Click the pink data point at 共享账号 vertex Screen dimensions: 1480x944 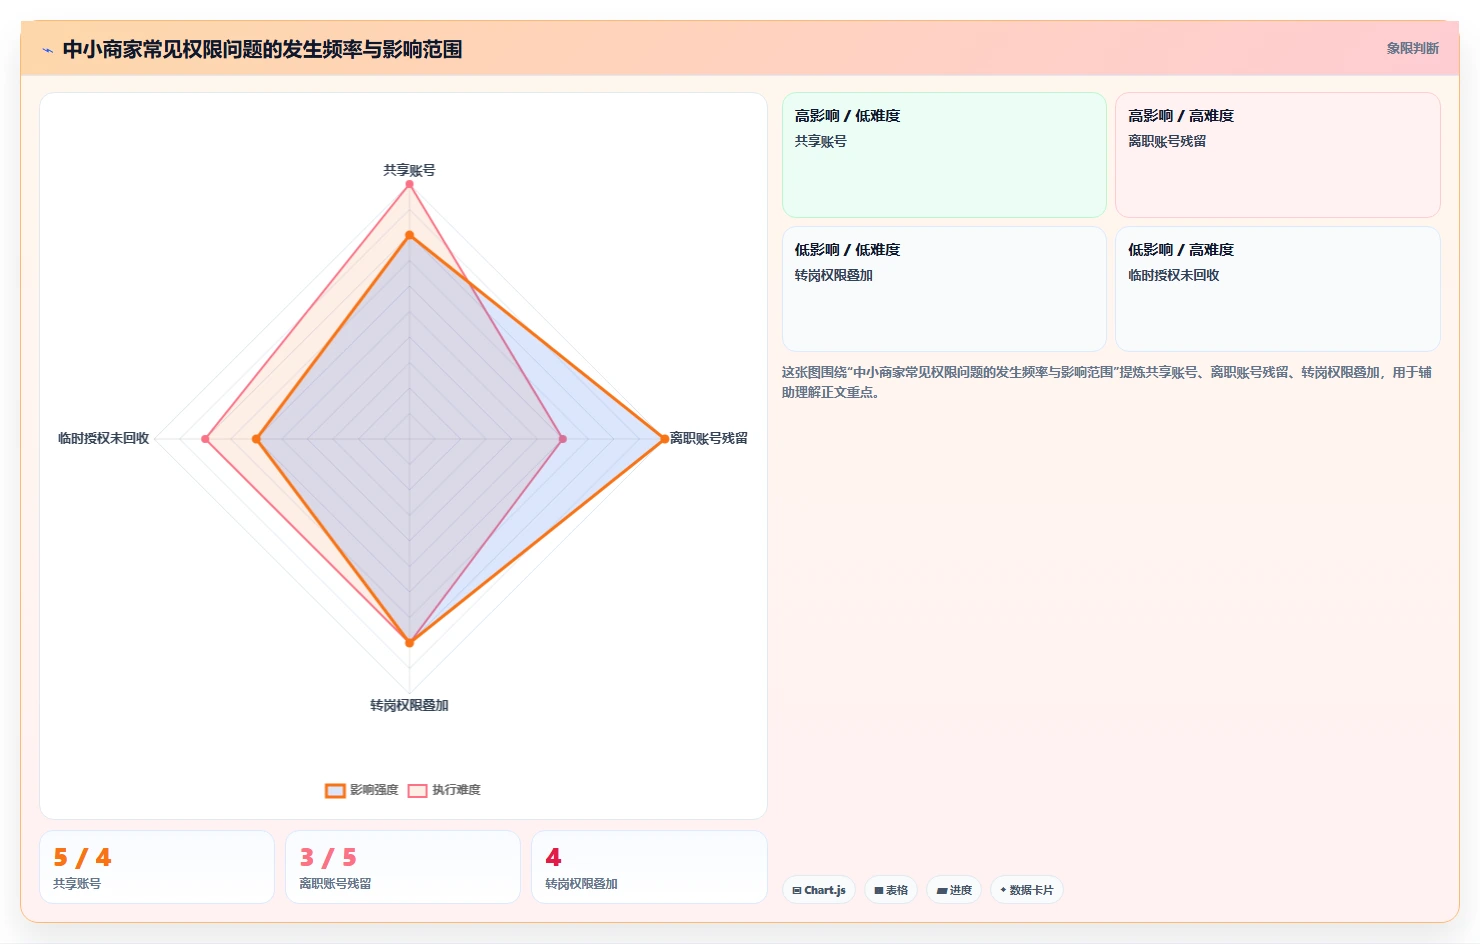(x=409, y=184)
